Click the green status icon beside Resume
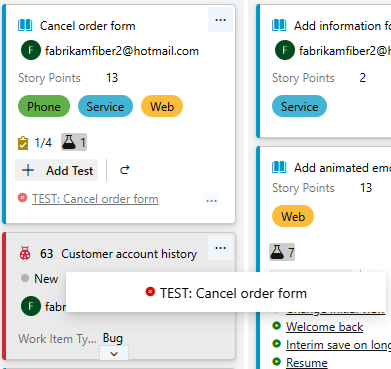Viewport: 391px width, 369px height. (276, 361)
